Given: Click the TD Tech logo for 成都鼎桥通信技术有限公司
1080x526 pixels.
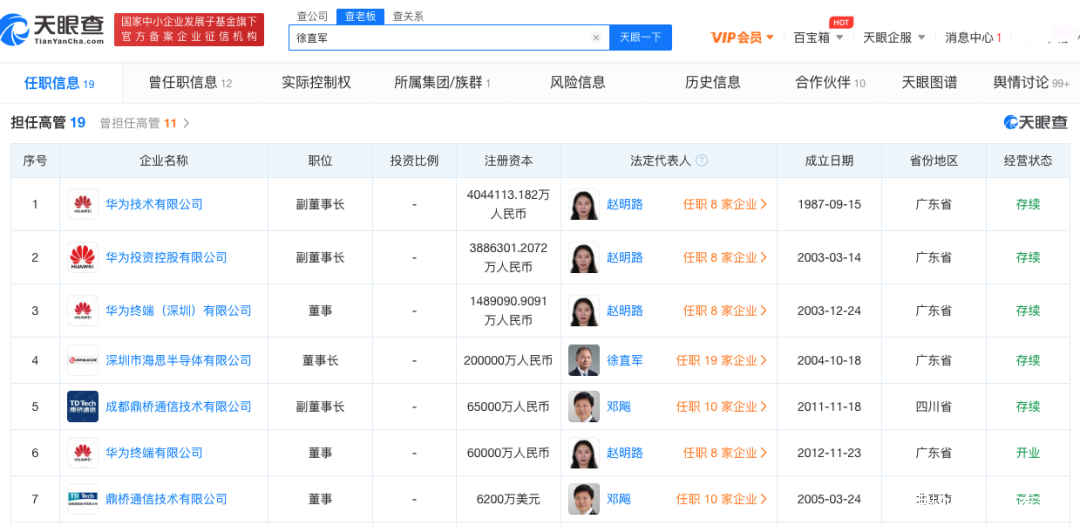Looking at the screenshot, I should pyautogui.click(x=82, y=407).
